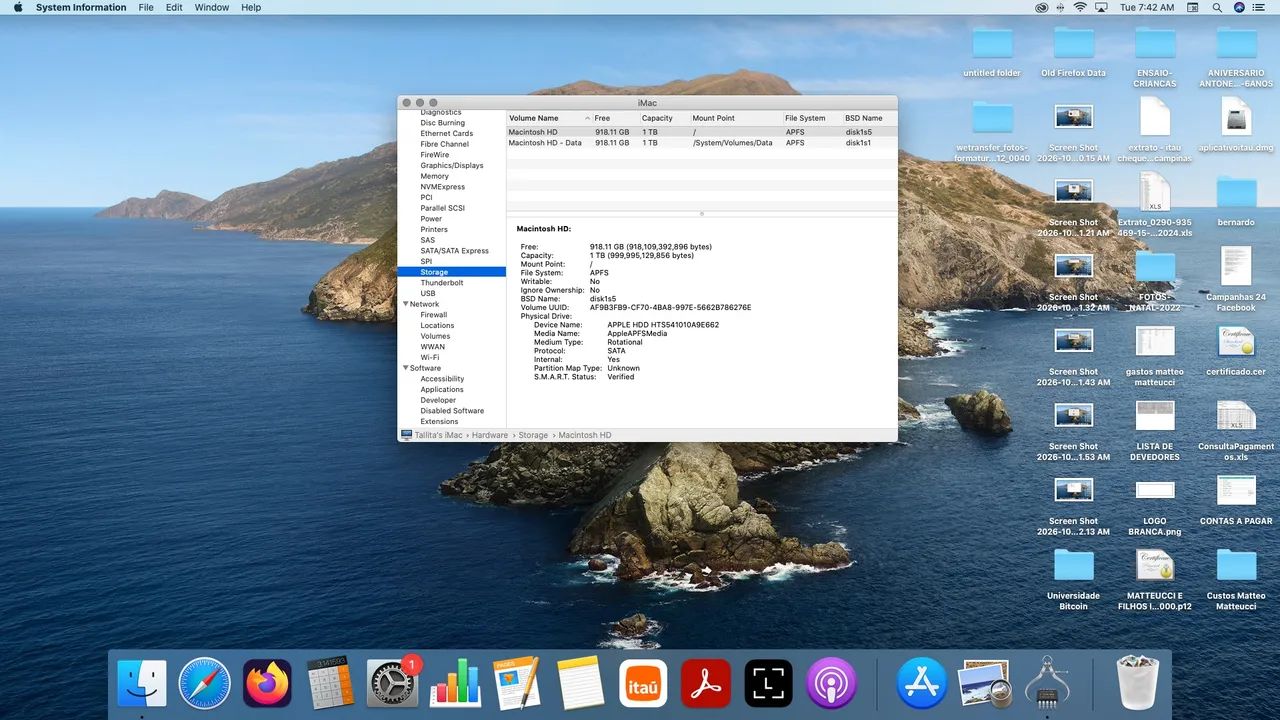
Task: Open the Wi-Fi menu bar icon
Action: [x=1080, y=7]
